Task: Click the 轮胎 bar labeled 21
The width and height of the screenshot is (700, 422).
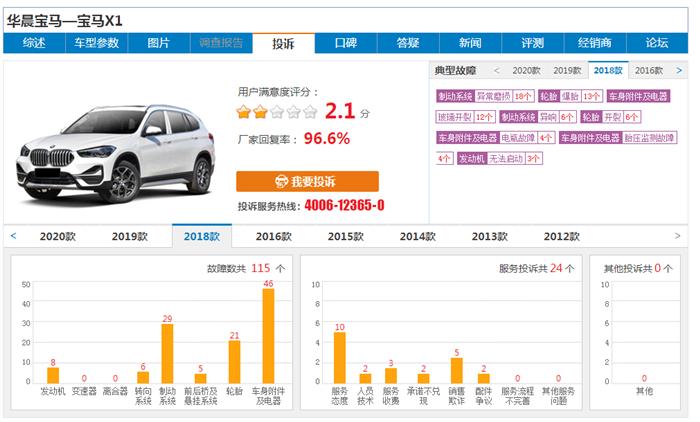Action: pyautogui.click(x=234, y=362)
